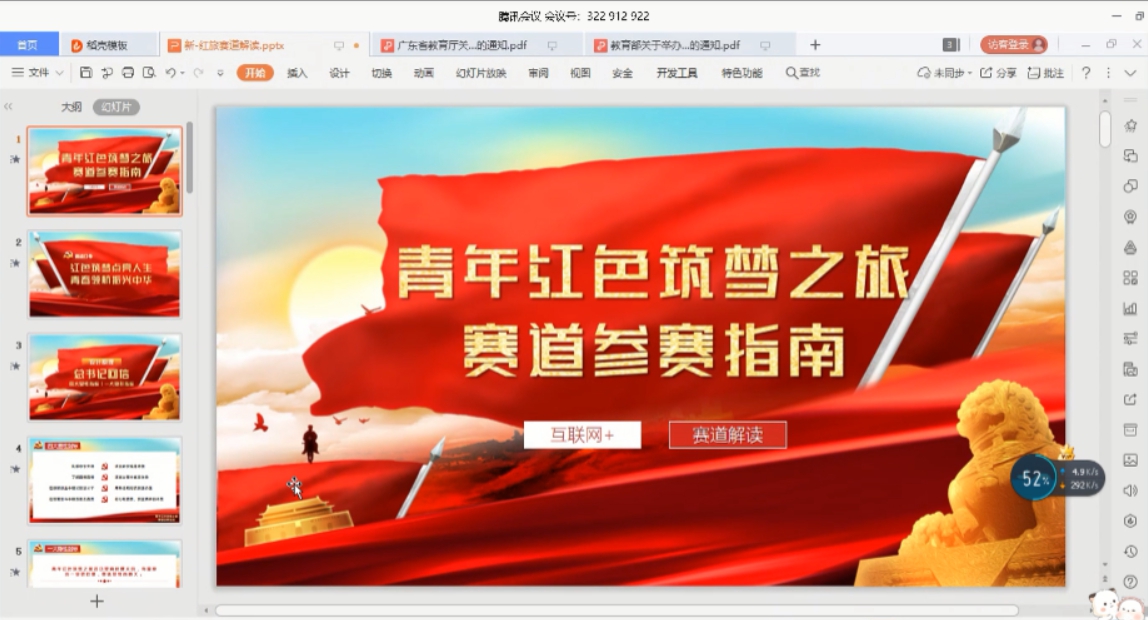
Task: Click the speaker audio icon in right sidebar
Action: click(1130, 490)
